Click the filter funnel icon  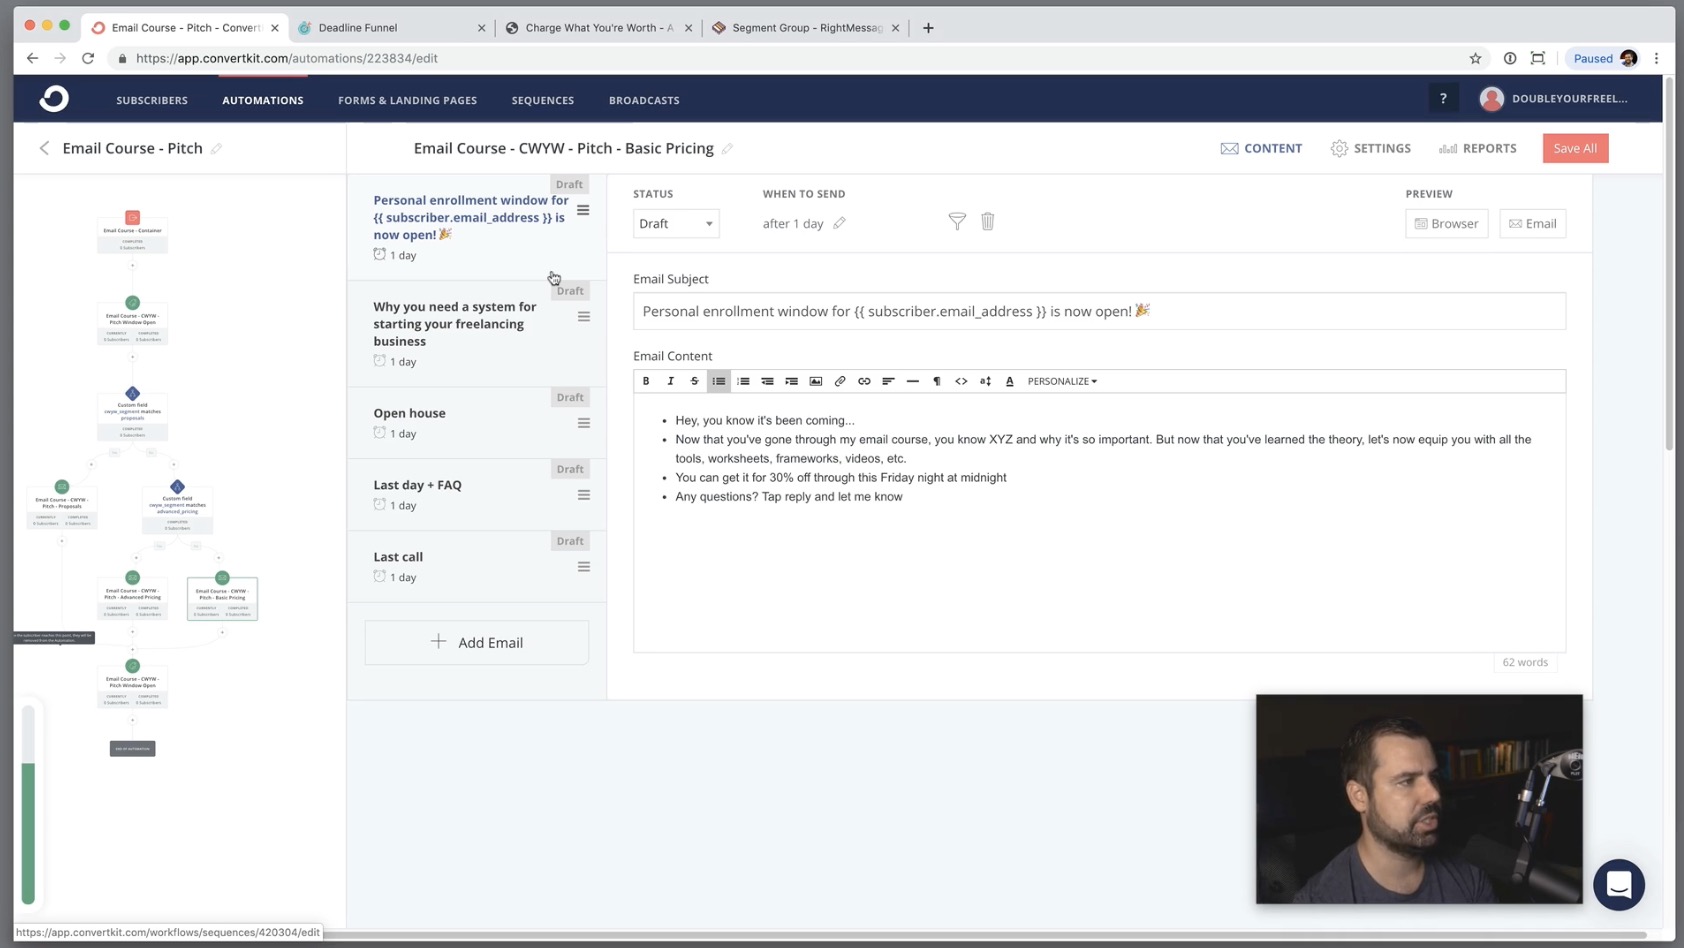957,222
